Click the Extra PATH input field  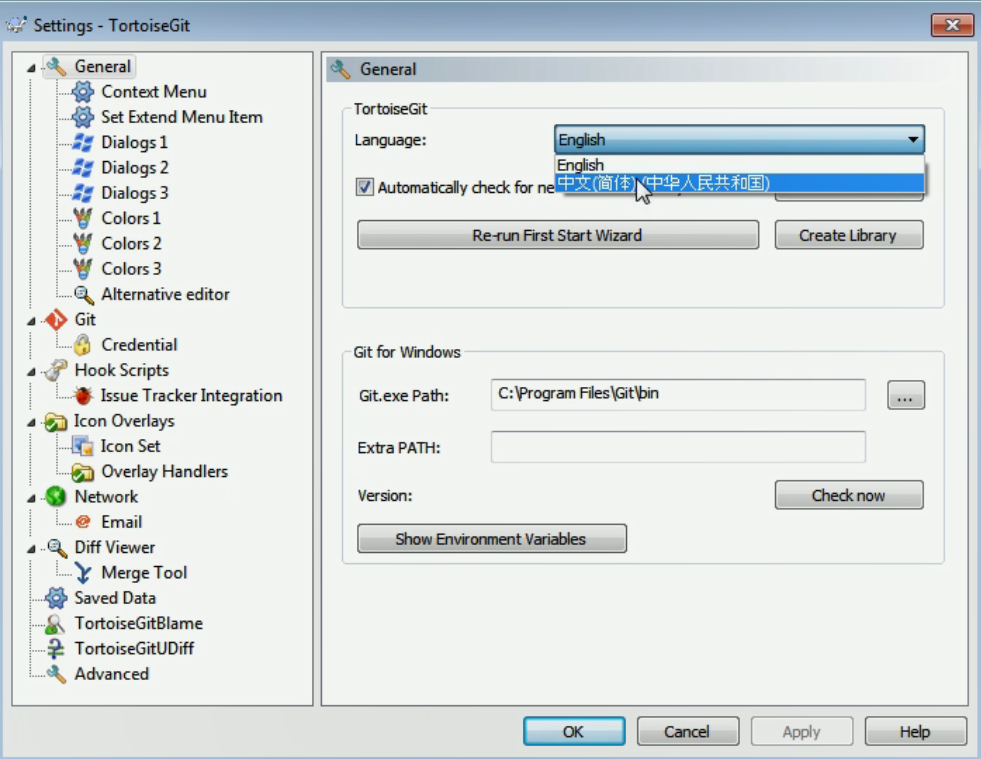click(x=678, y=447)
